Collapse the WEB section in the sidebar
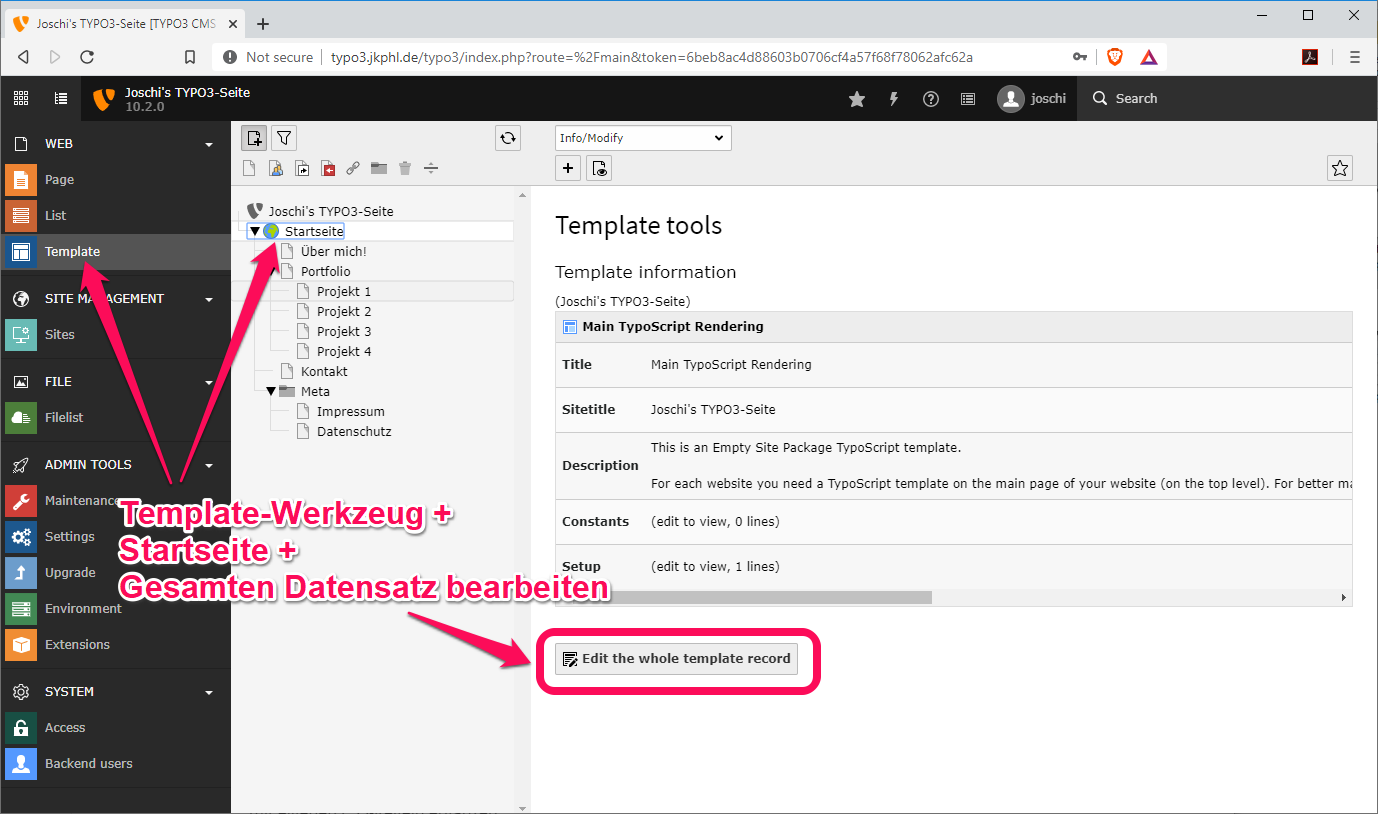The image size is (1378, 814). (208, 143)
